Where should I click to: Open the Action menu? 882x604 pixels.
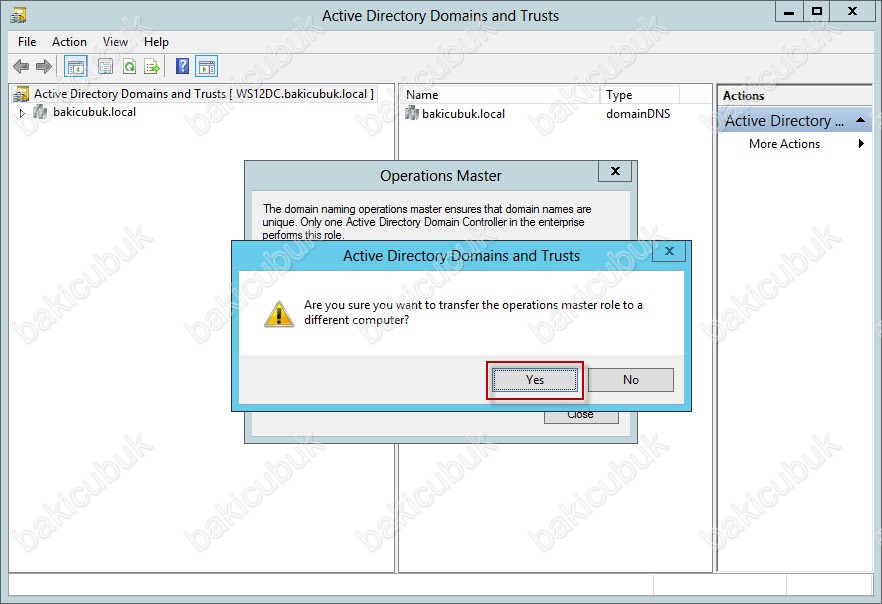69,42
